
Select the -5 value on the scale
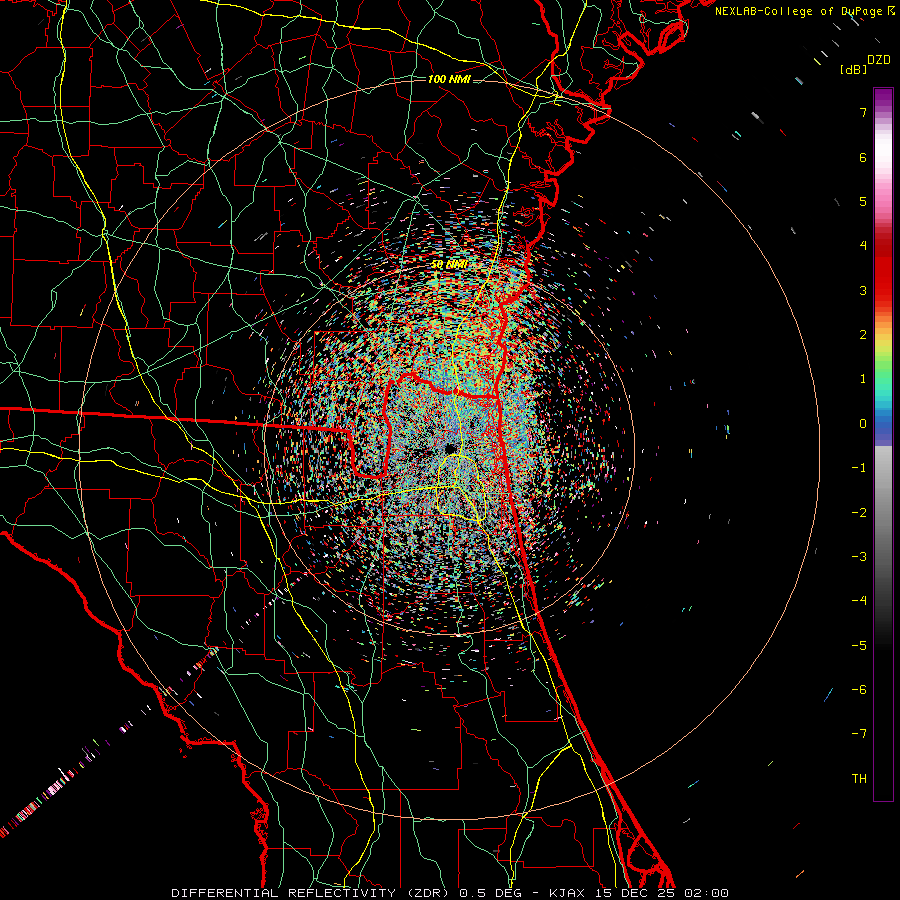[x=859, y=646]
